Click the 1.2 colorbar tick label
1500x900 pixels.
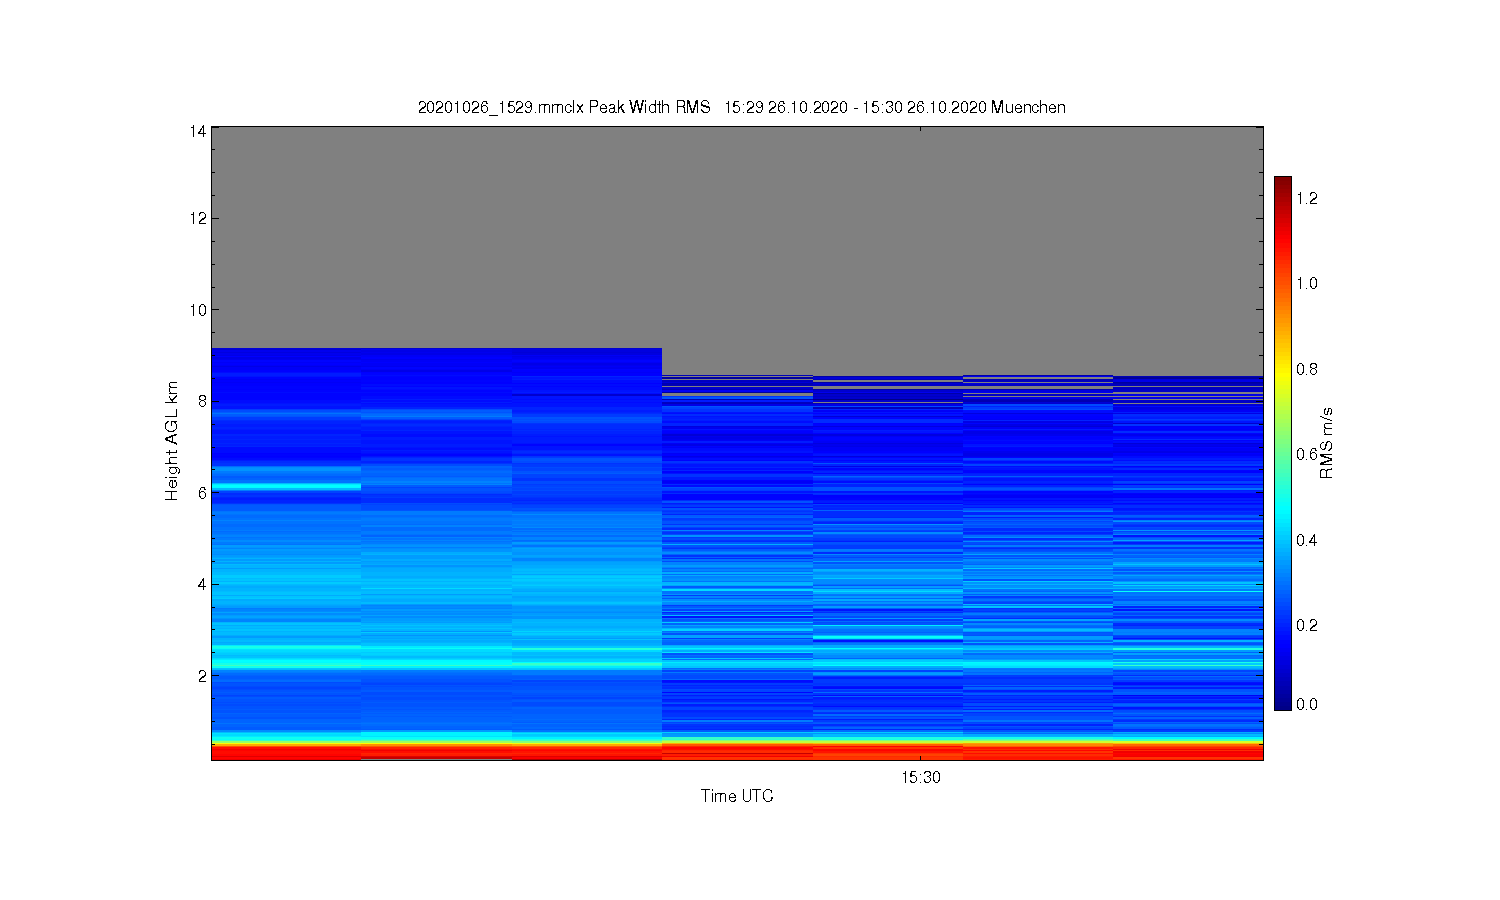coord(1307,198)
